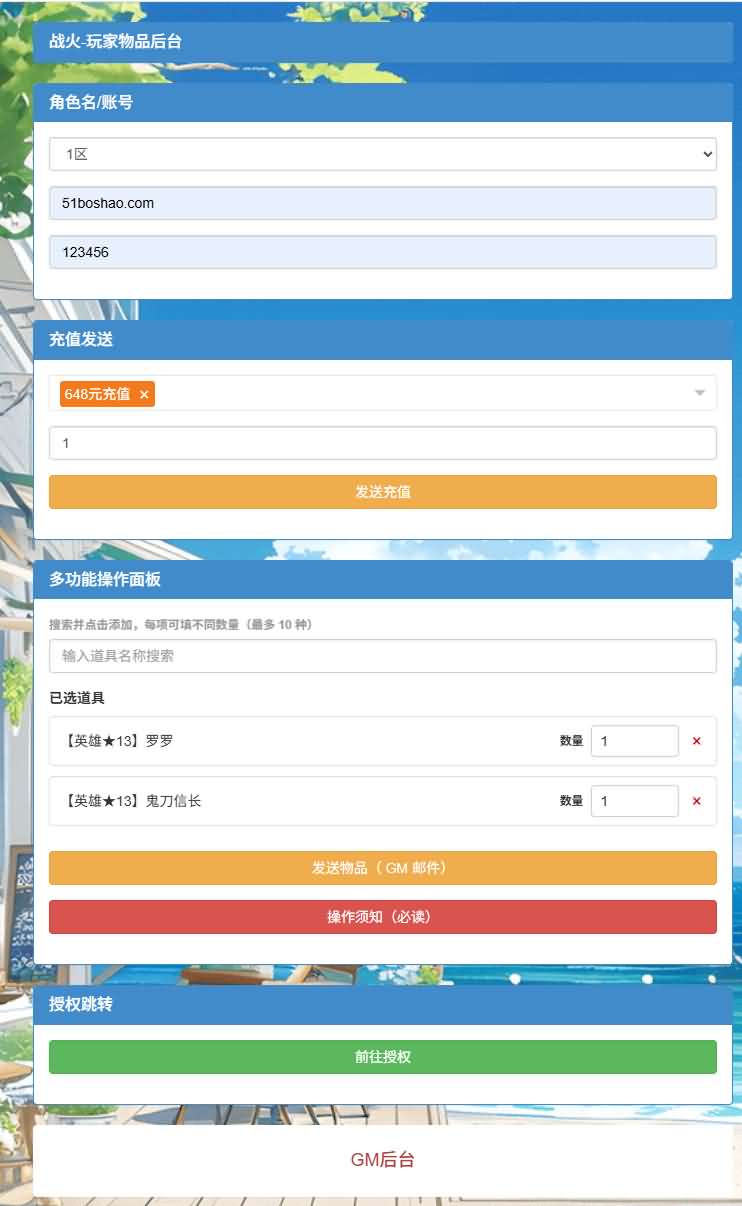Click the 战火-玩家物品后台 title
The width and height of the screenshot is (742, 1206).
[x=115, y=42]
